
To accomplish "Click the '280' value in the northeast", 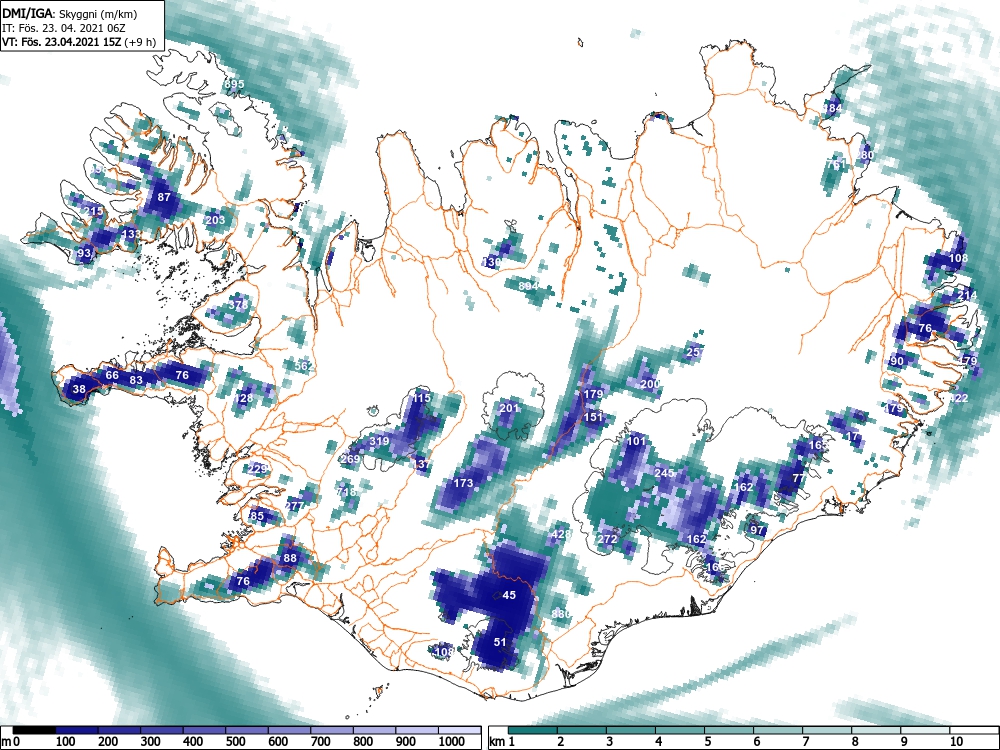I will click(x=865, y=155).
